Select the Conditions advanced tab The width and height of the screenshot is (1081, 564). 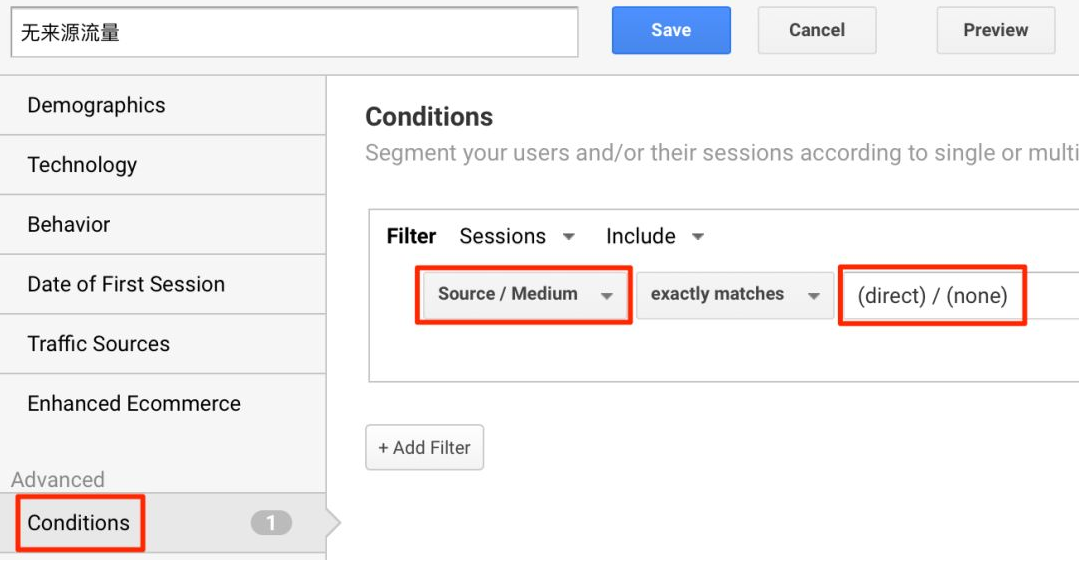(79, 523)
